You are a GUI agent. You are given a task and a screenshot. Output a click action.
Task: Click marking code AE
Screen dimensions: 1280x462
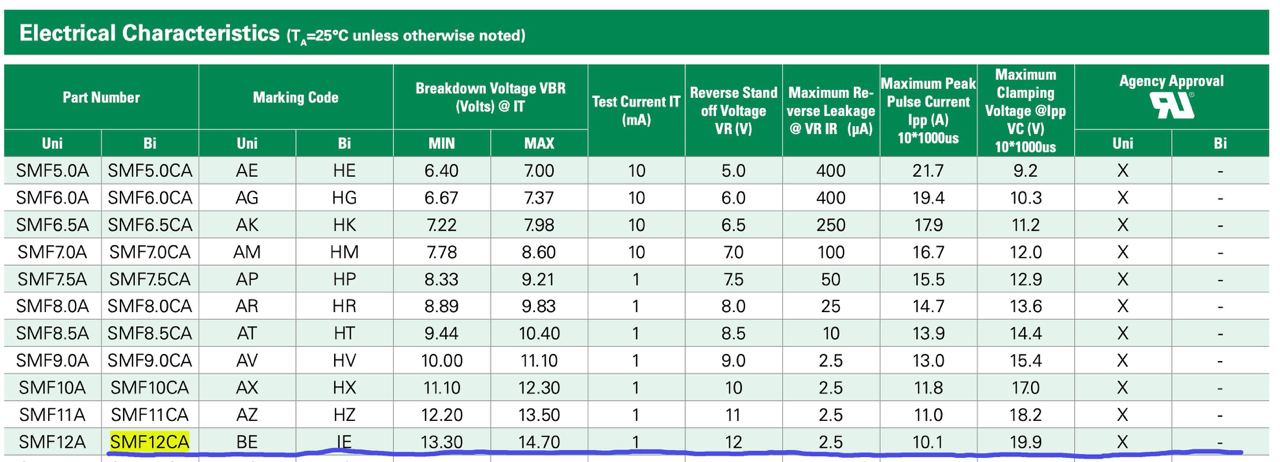(247, 171)
